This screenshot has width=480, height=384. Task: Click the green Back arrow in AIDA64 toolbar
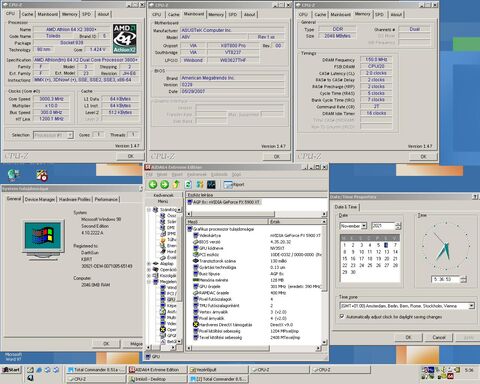[x=153, y=184]
